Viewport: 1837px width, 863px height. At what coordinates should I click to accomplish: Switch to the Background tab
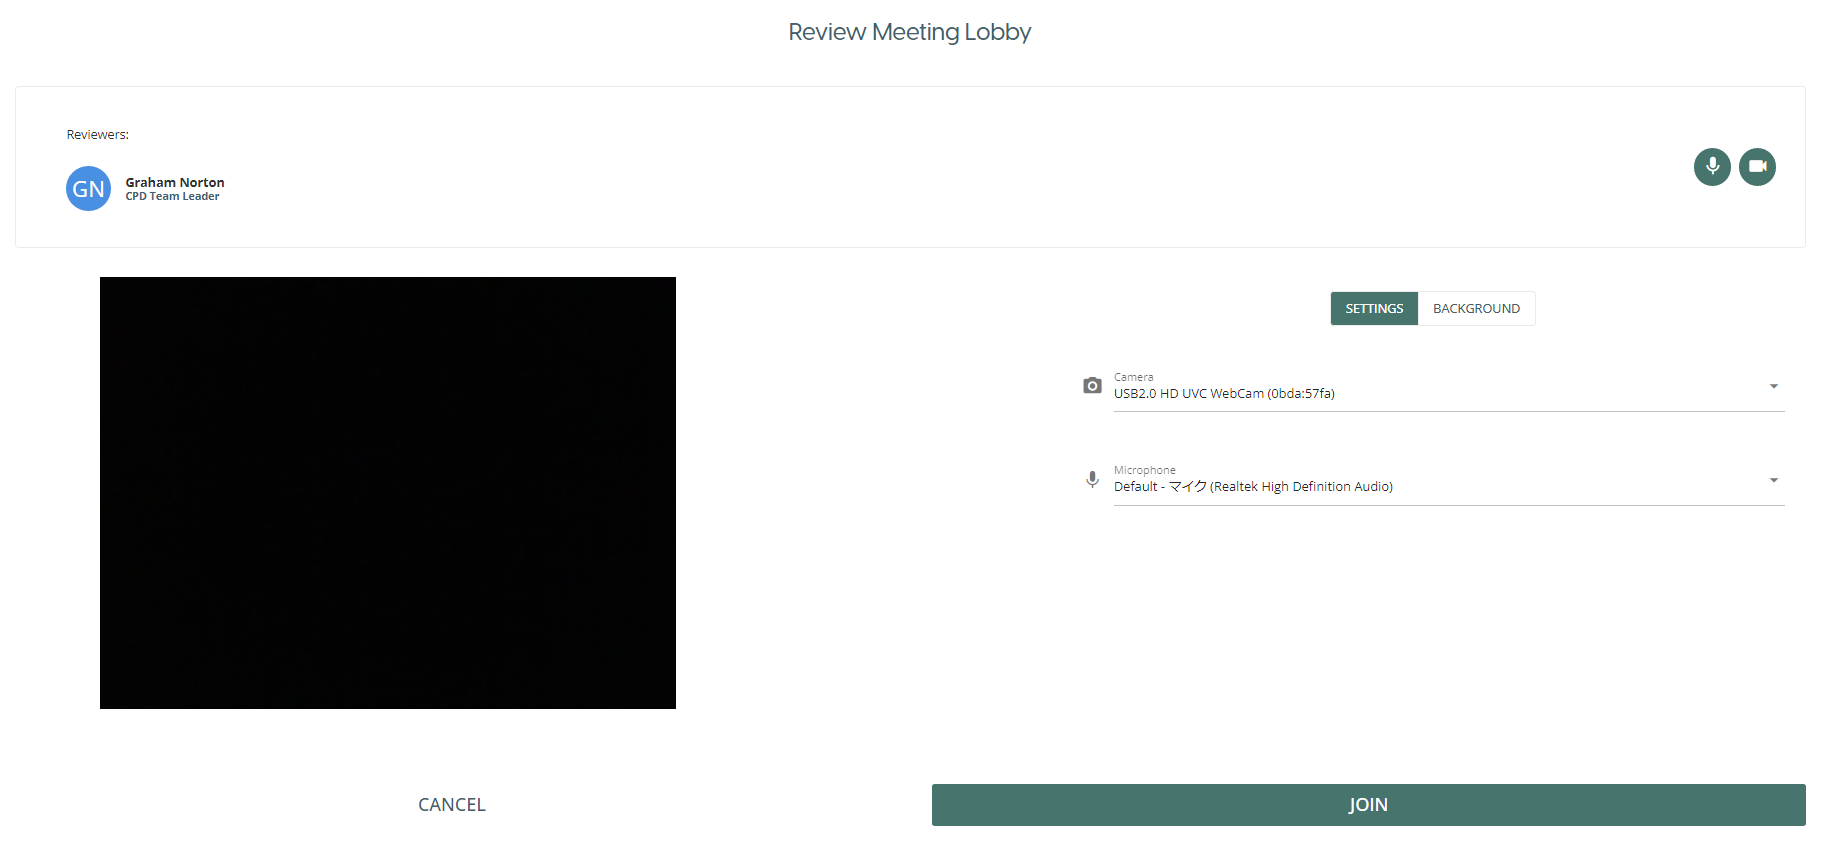click(x=1476, y=309)
